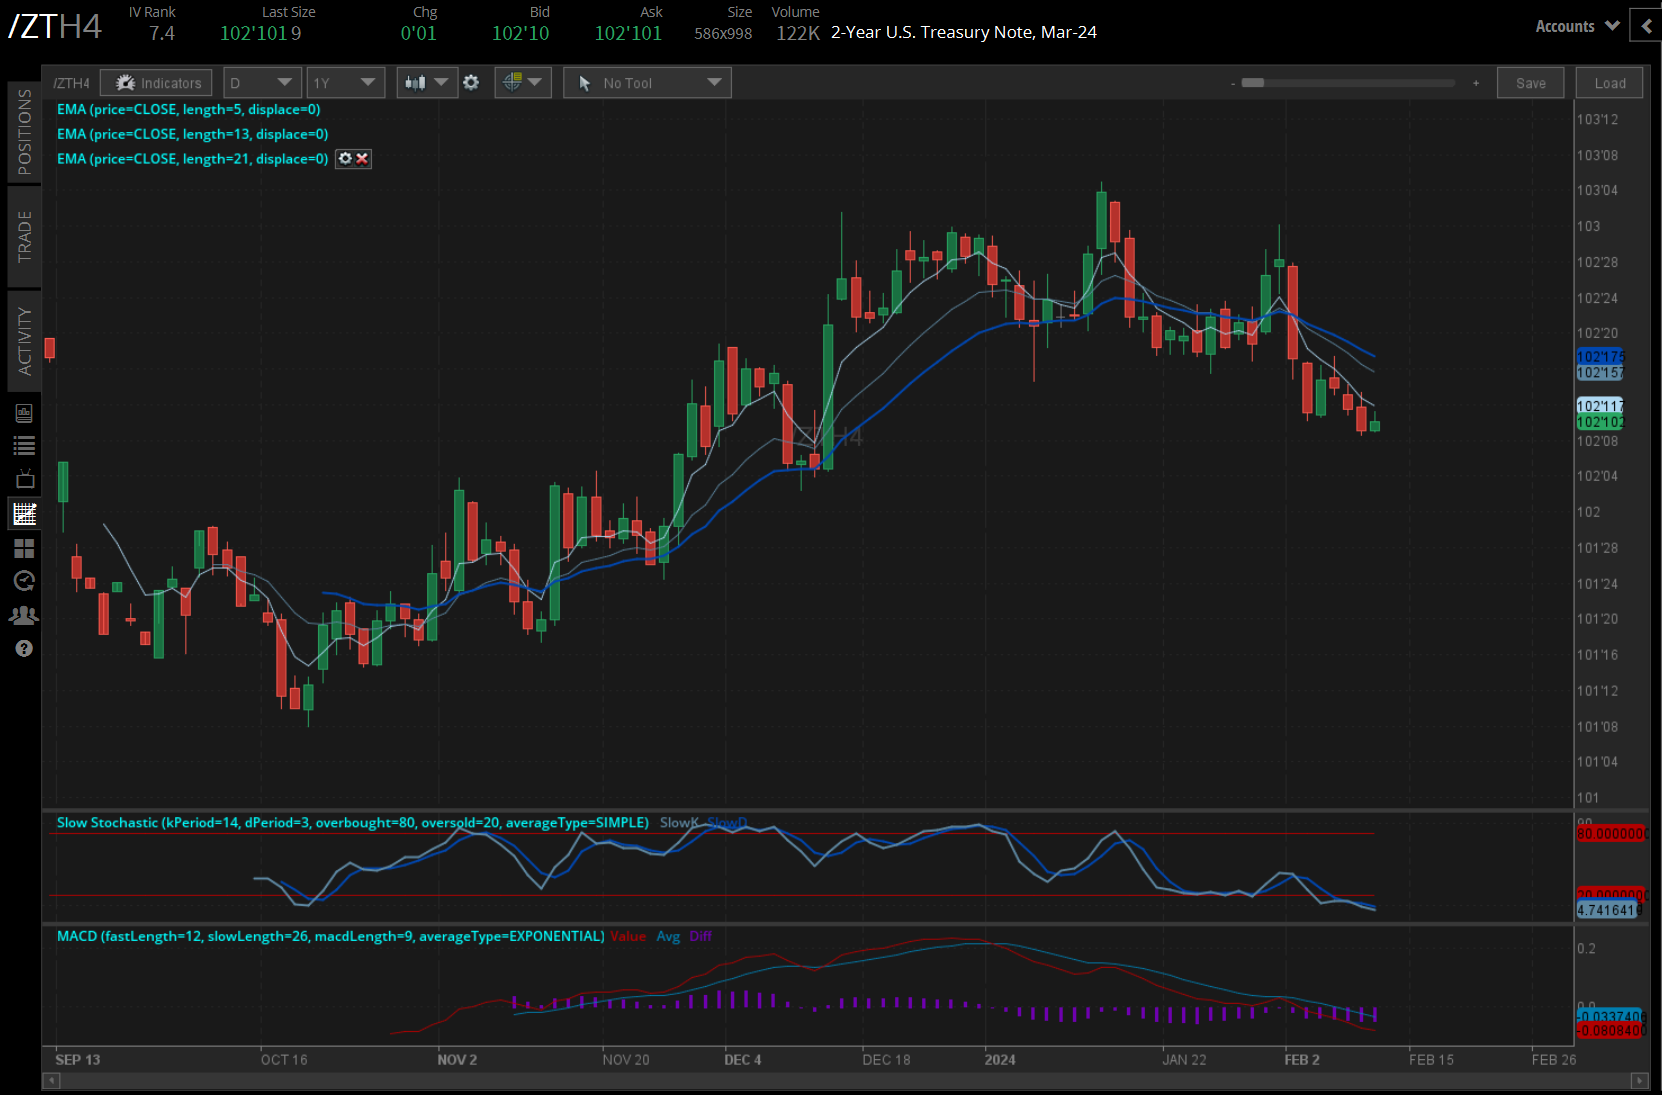Select the chart view icon in sidebar
This screenshot has height=1095, width=1662.
coord(24,514)
